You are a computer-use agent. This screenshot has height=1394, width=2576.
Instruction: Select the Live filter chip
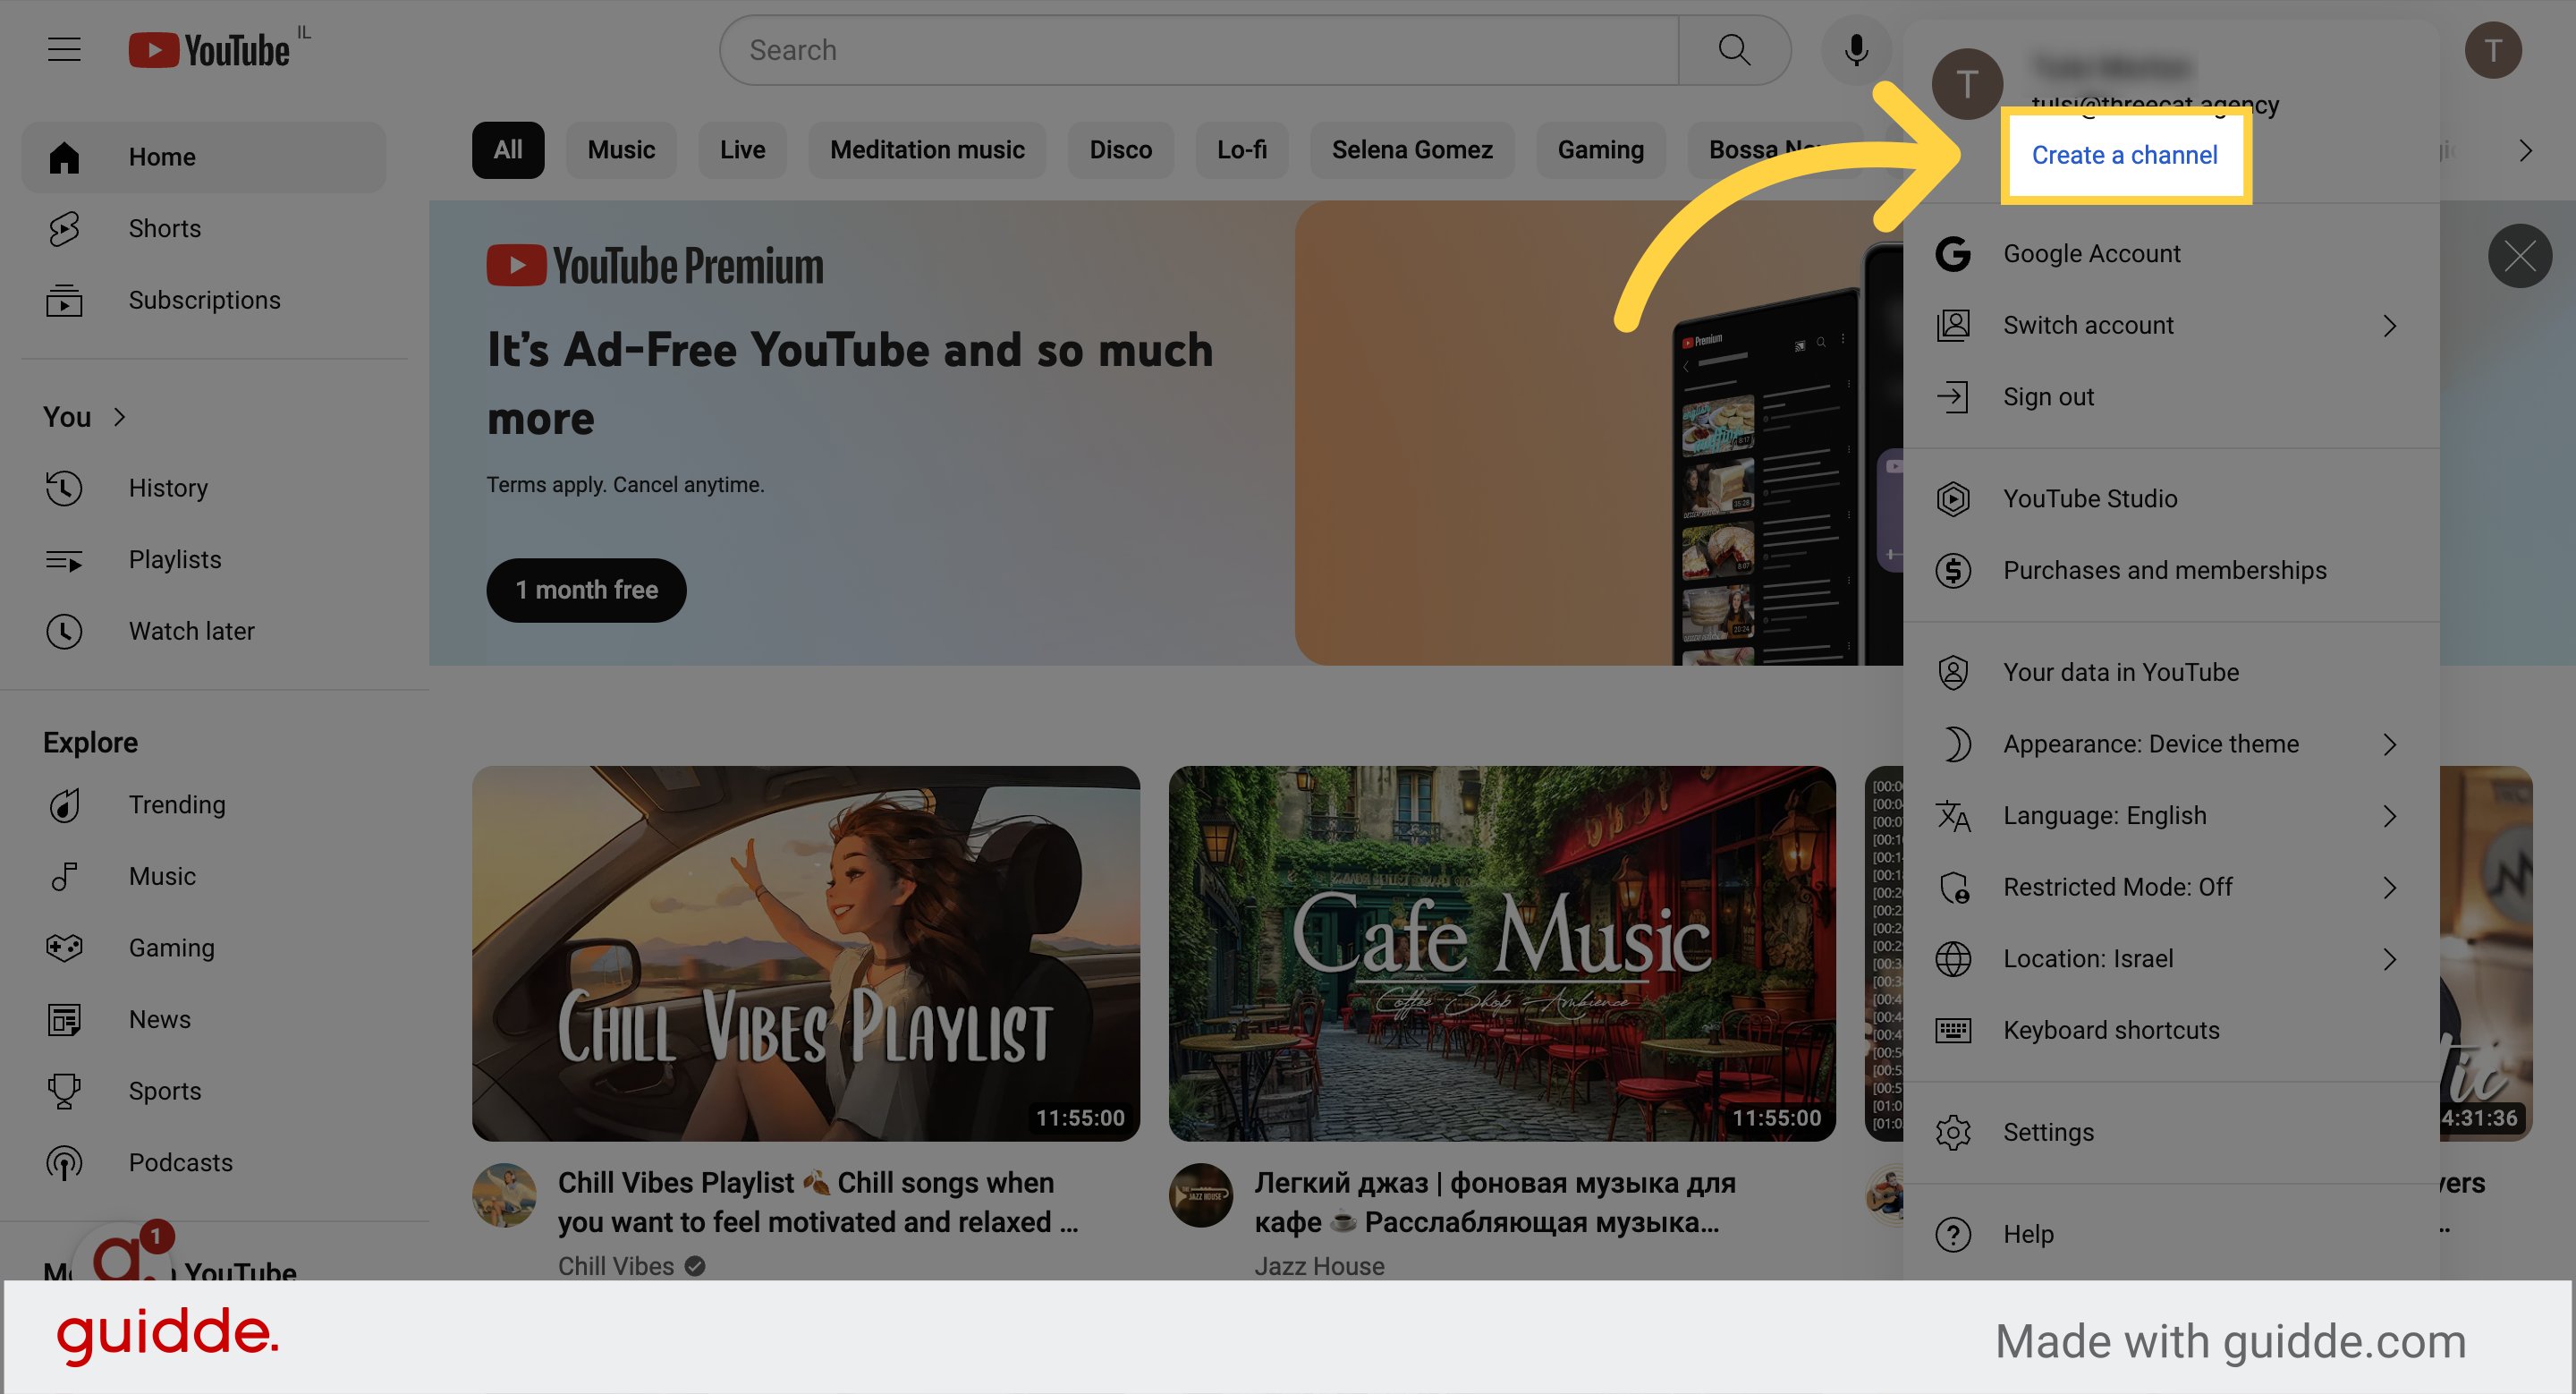(742, 150)
